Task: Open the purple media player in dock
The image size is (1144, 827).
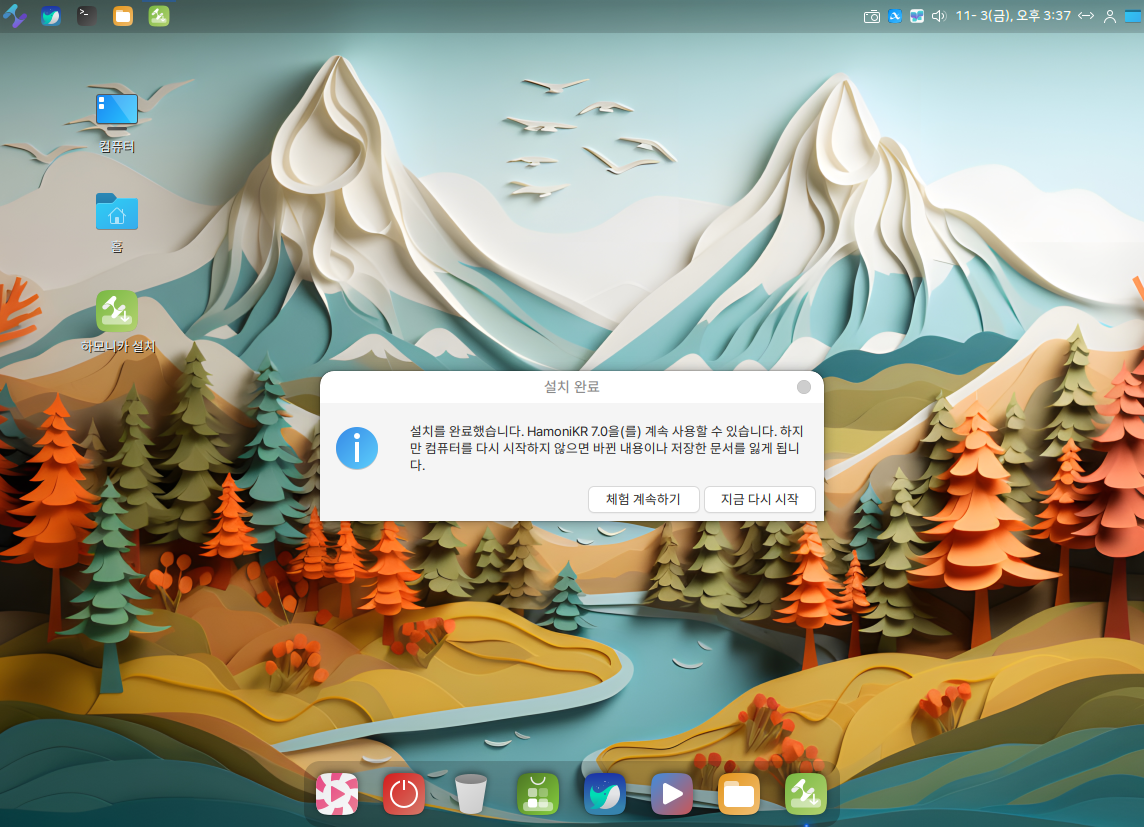Action: (x=672, y=794)
